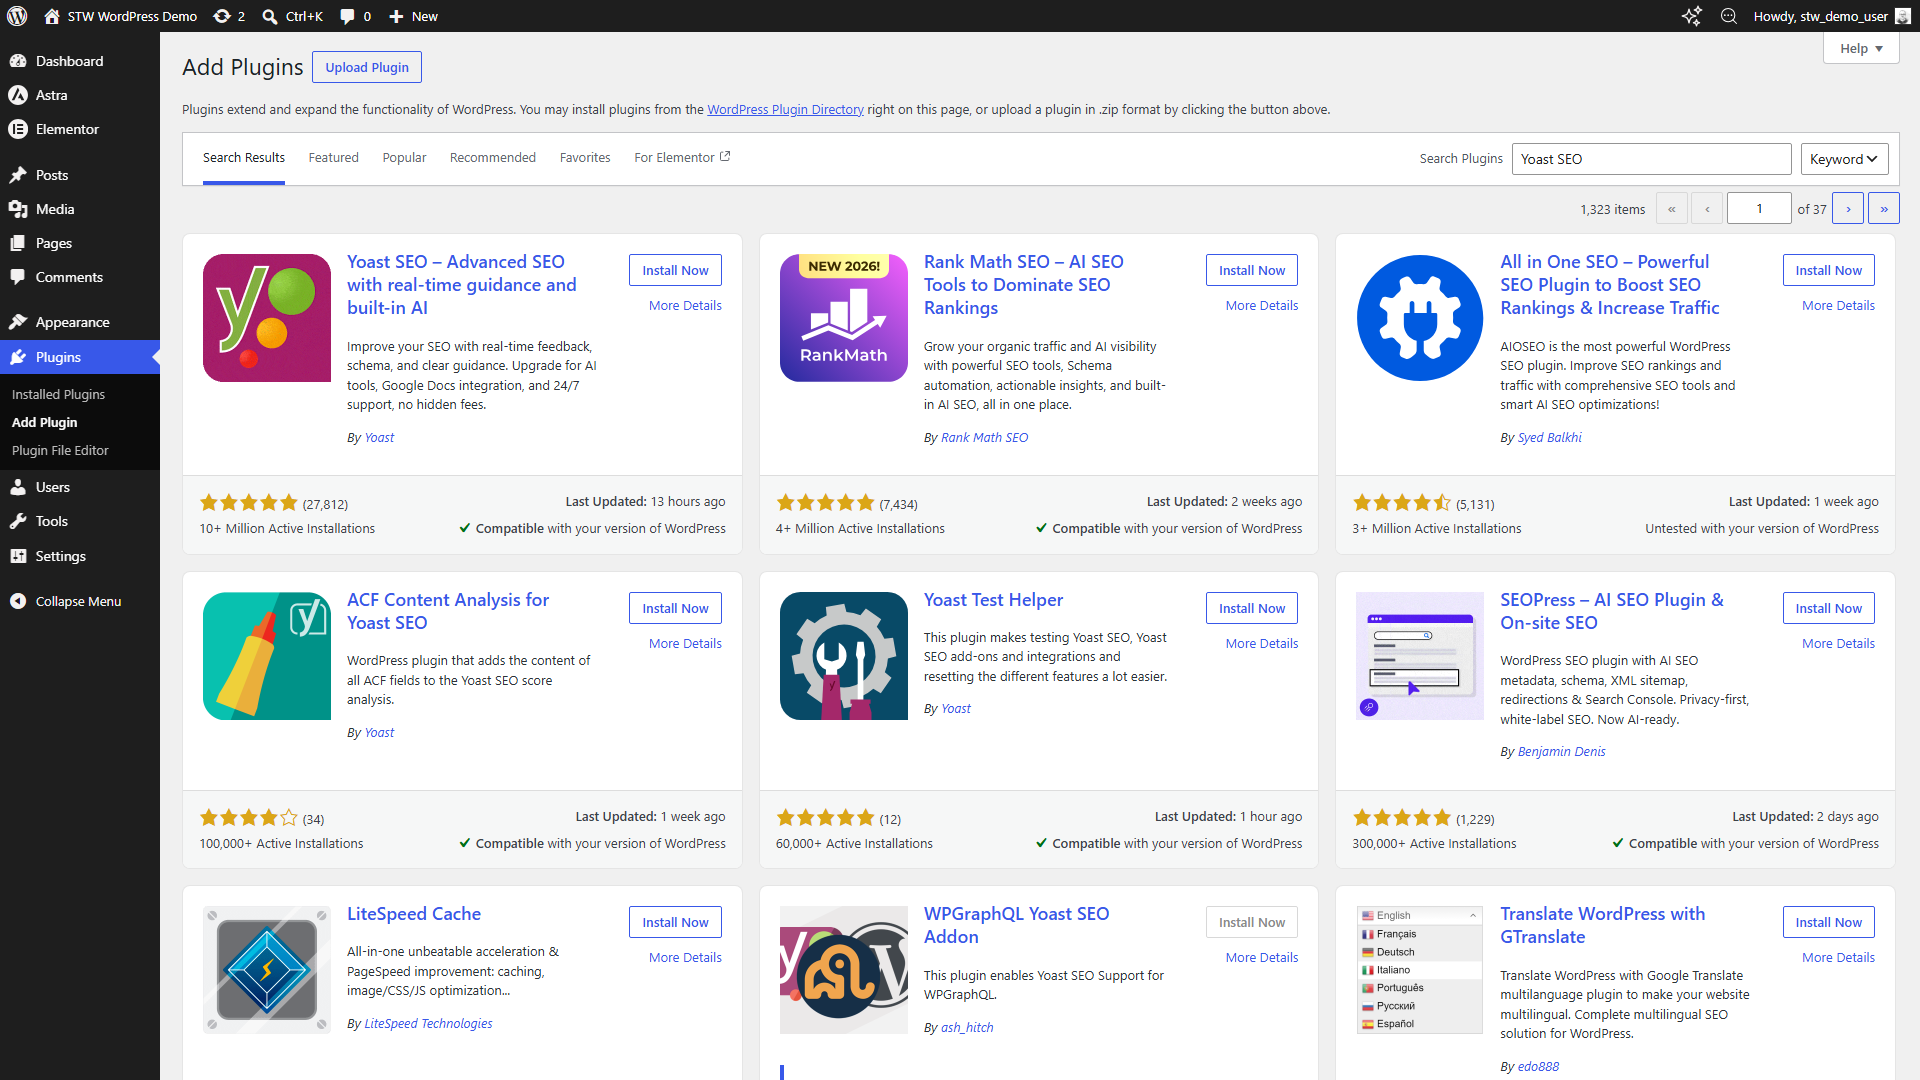Install Yoast SEO Advanced SEO plugin

[675, 270]
